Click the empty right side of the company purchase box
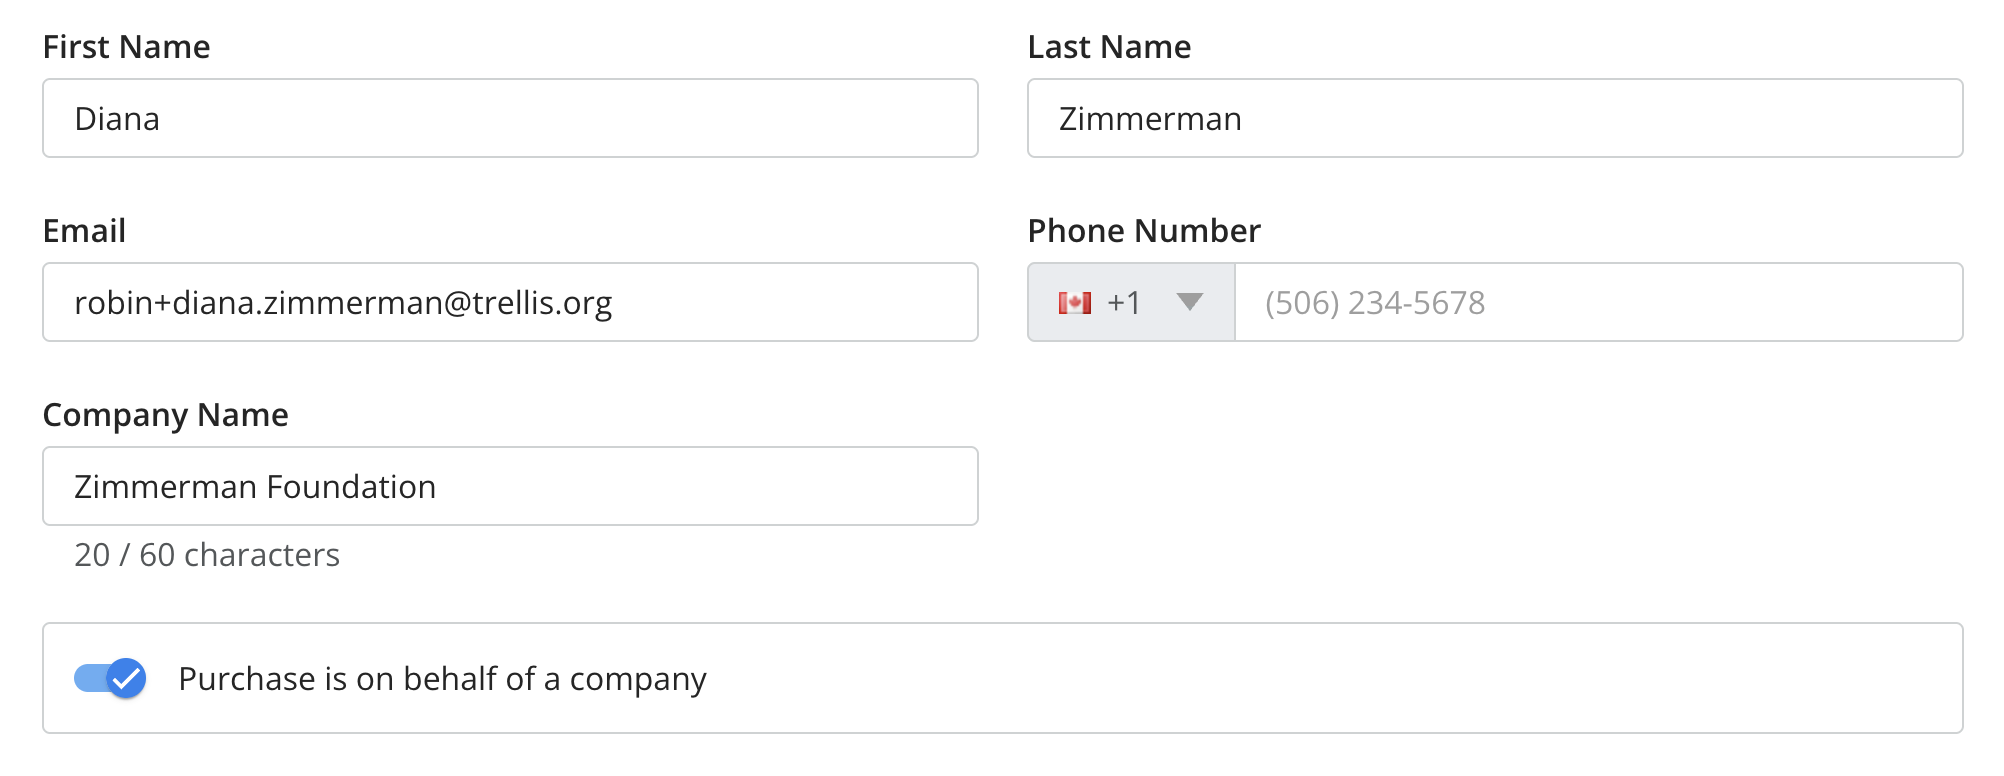The height and width of the screenshot is (776, 2004). click(1500, 679)
